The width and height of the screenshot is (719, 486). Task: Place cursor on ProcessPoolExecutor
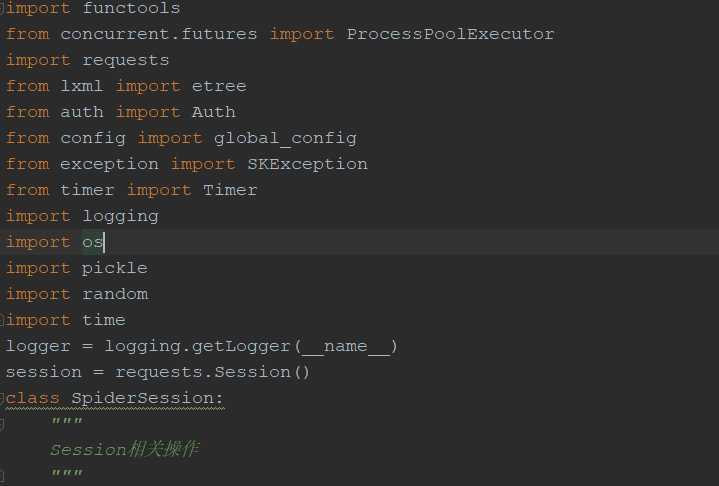(x=450, y=34)
